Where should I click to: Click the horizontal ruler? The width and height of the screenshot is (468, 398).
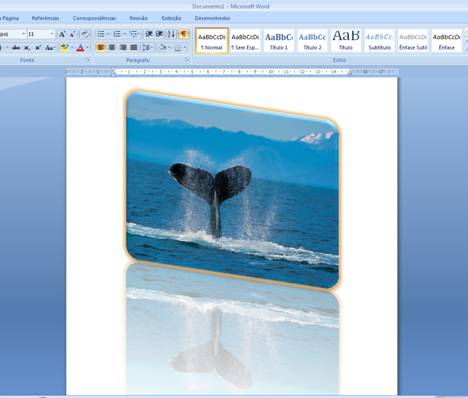tap(231, 72)
